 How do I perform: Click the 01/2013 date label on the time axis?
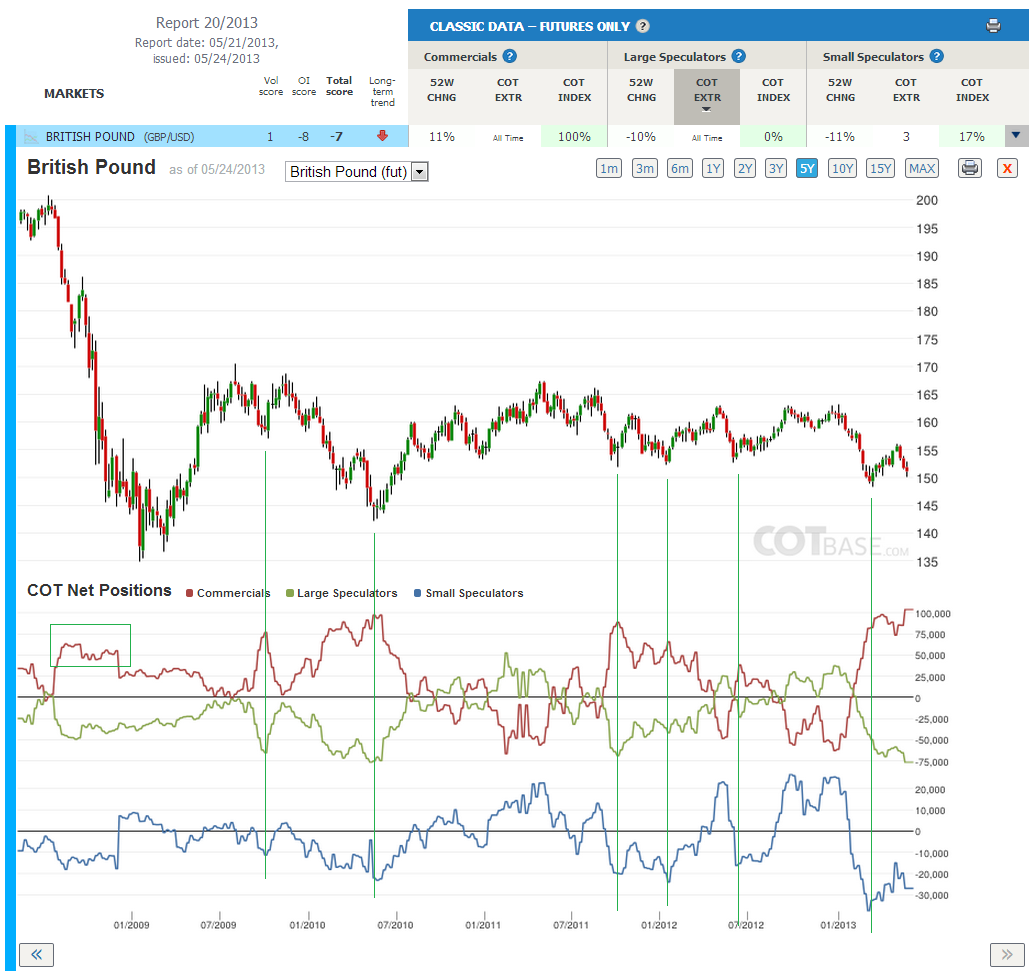point(837,925)
